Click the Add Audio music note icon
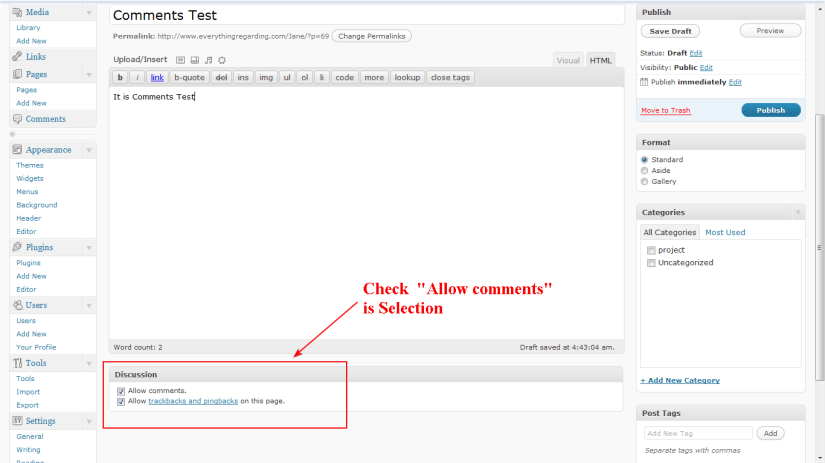Viewport: 825px width, 463px height. [208, 60]
